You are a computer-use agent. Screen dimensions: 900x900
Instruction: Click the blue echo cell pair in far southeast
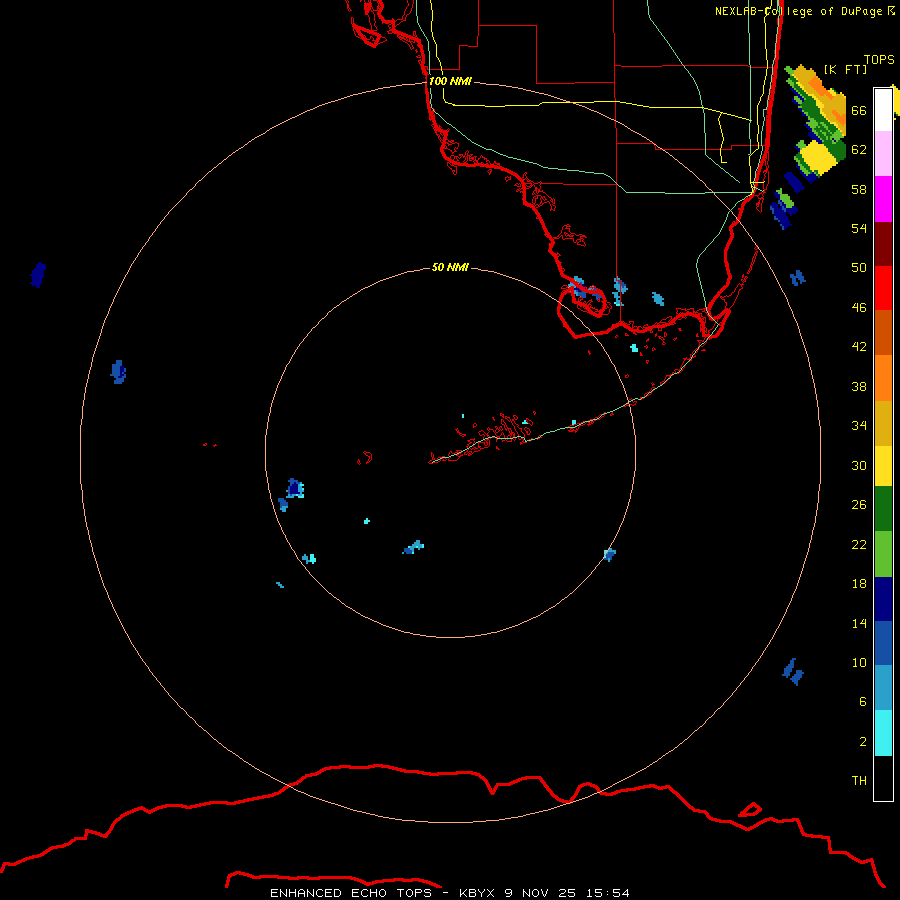pyautogui.click(x=793, y=672)
